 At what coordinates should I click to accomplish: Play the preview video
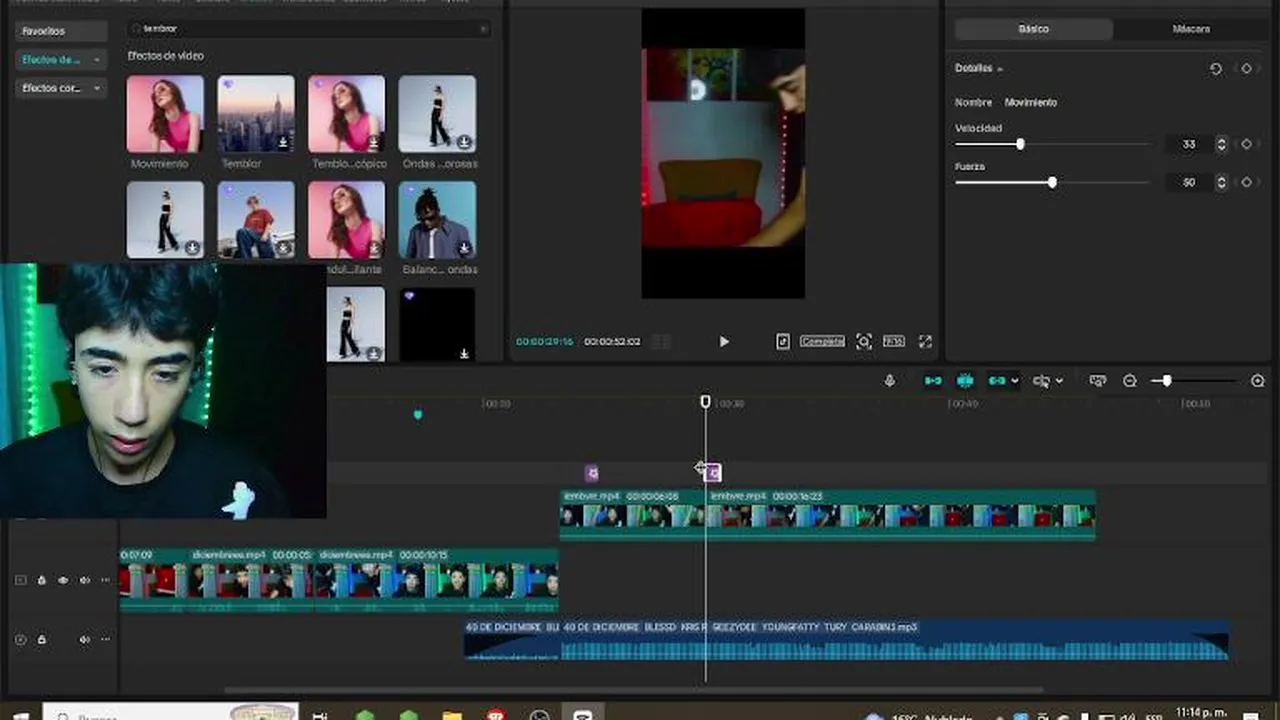(724, 342)
